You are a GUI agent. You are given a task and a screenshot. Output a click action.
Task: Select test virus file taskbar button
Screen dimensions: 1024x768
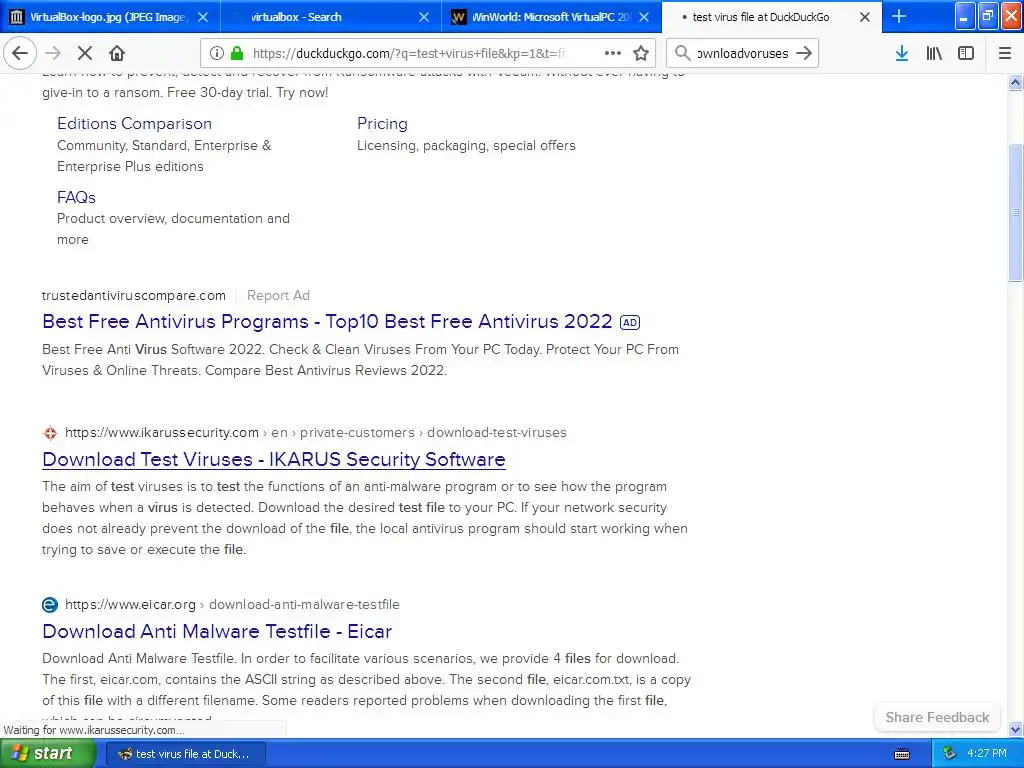click(x=185, y=754)
